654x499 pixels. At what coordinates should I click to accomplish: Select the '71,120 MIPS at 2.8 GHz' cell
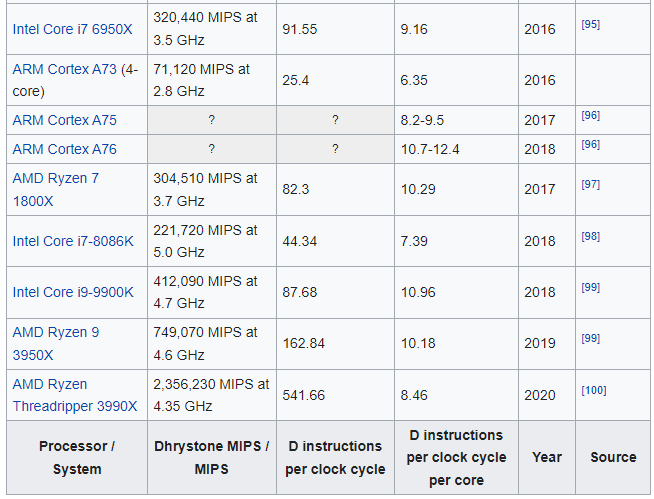tap(212, 80)
